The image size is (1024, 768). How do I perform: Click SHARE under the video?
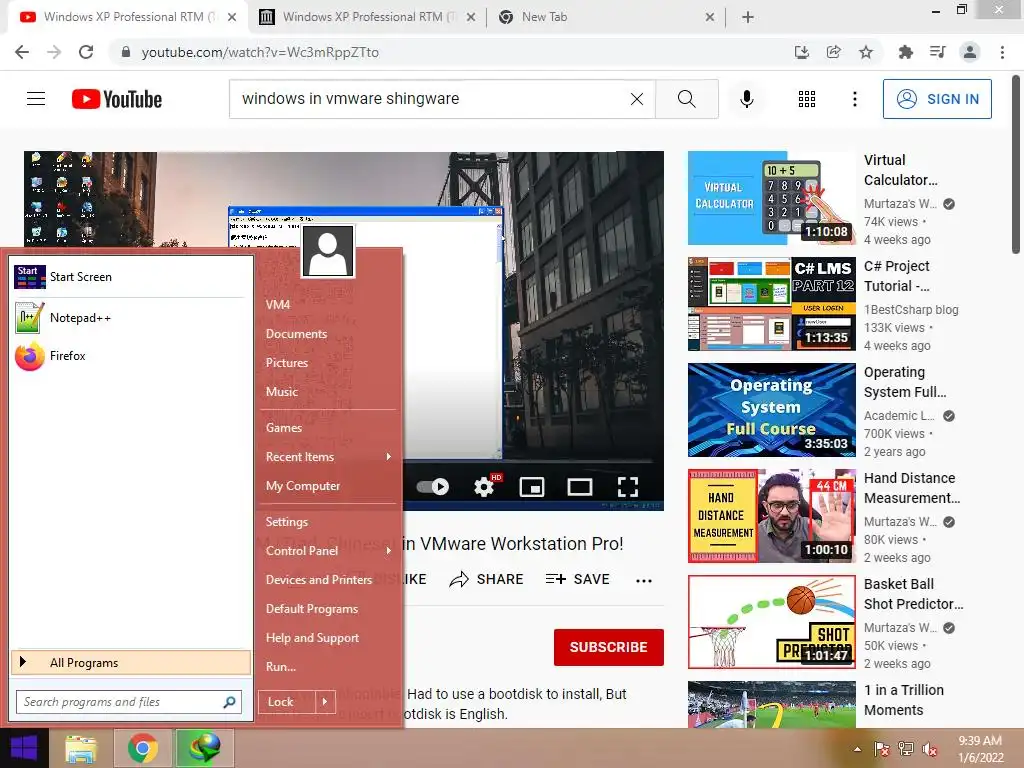pos(487,579)
